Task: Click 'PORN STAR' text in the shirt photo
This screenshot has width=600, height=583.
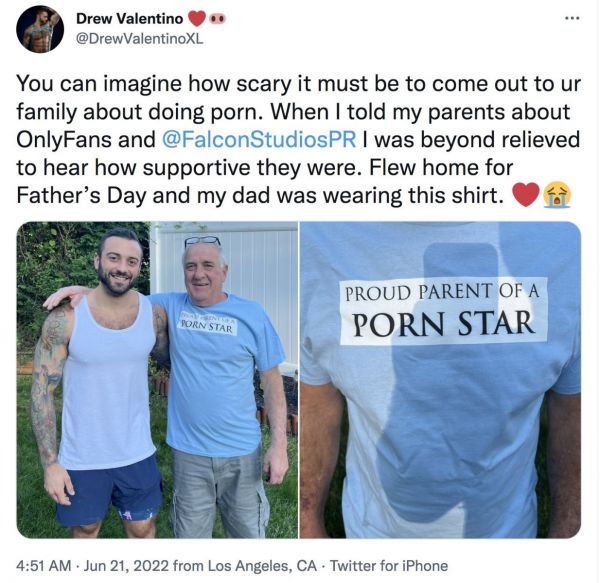Action: click(x=443, y=324)
